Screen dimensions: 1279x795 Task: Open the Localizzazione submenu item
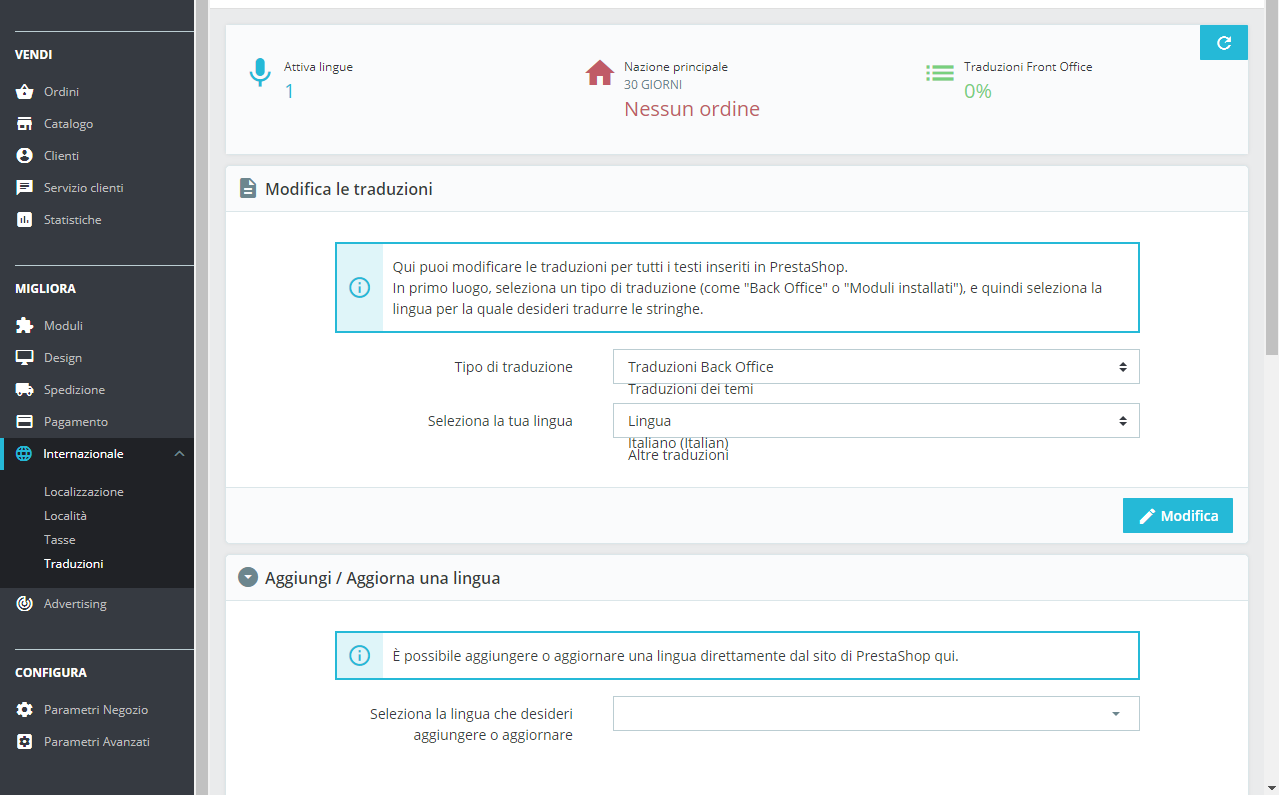[84, 492]
